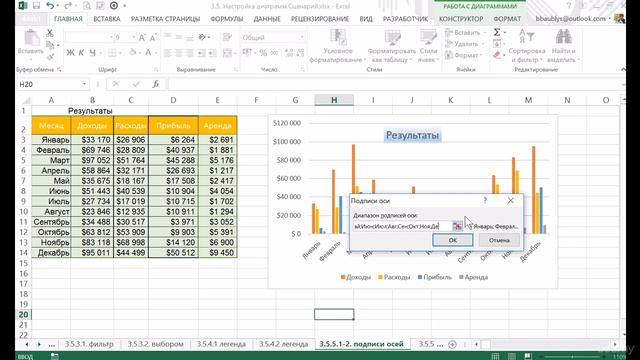Switch to the ВИД ribbon tab
Image resolution: width=640 pixels, height=360 pixels.
click(x=366, y=19)
